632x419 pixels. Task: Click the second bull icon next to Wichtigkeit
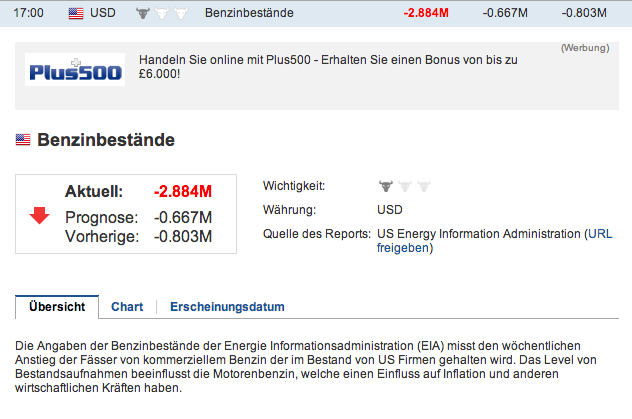pyautogui.click(x=404, y=186)
